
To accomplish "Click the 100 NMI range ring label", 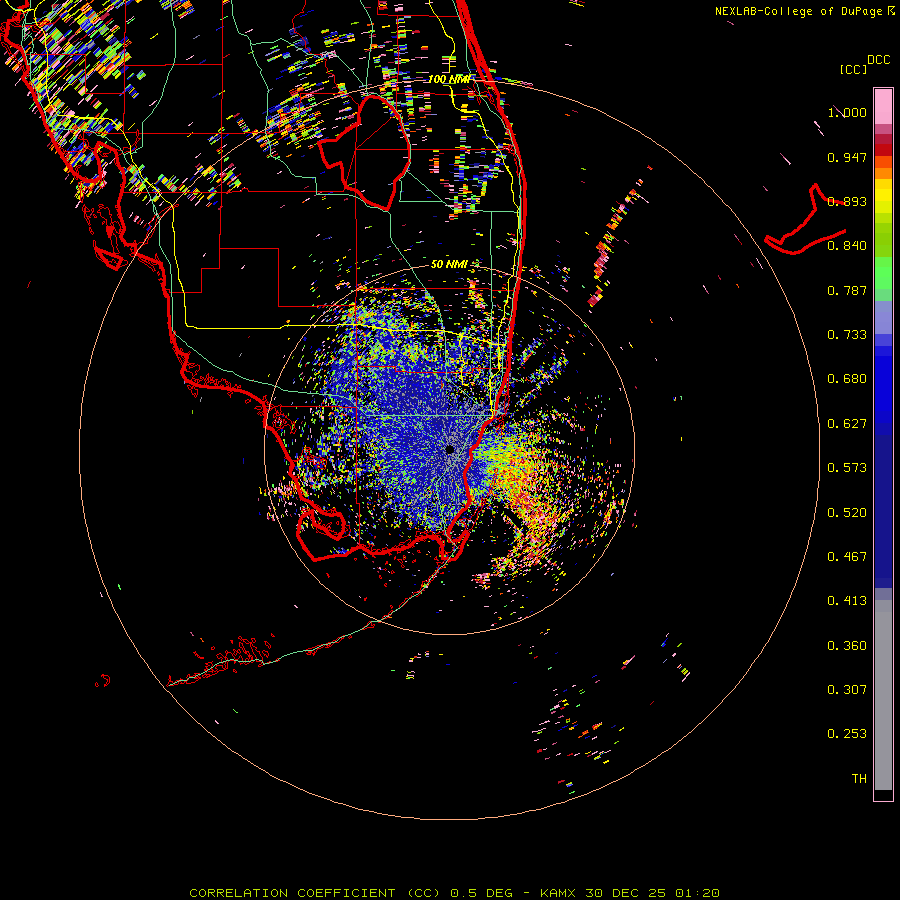I will click(x=448, y=79).
